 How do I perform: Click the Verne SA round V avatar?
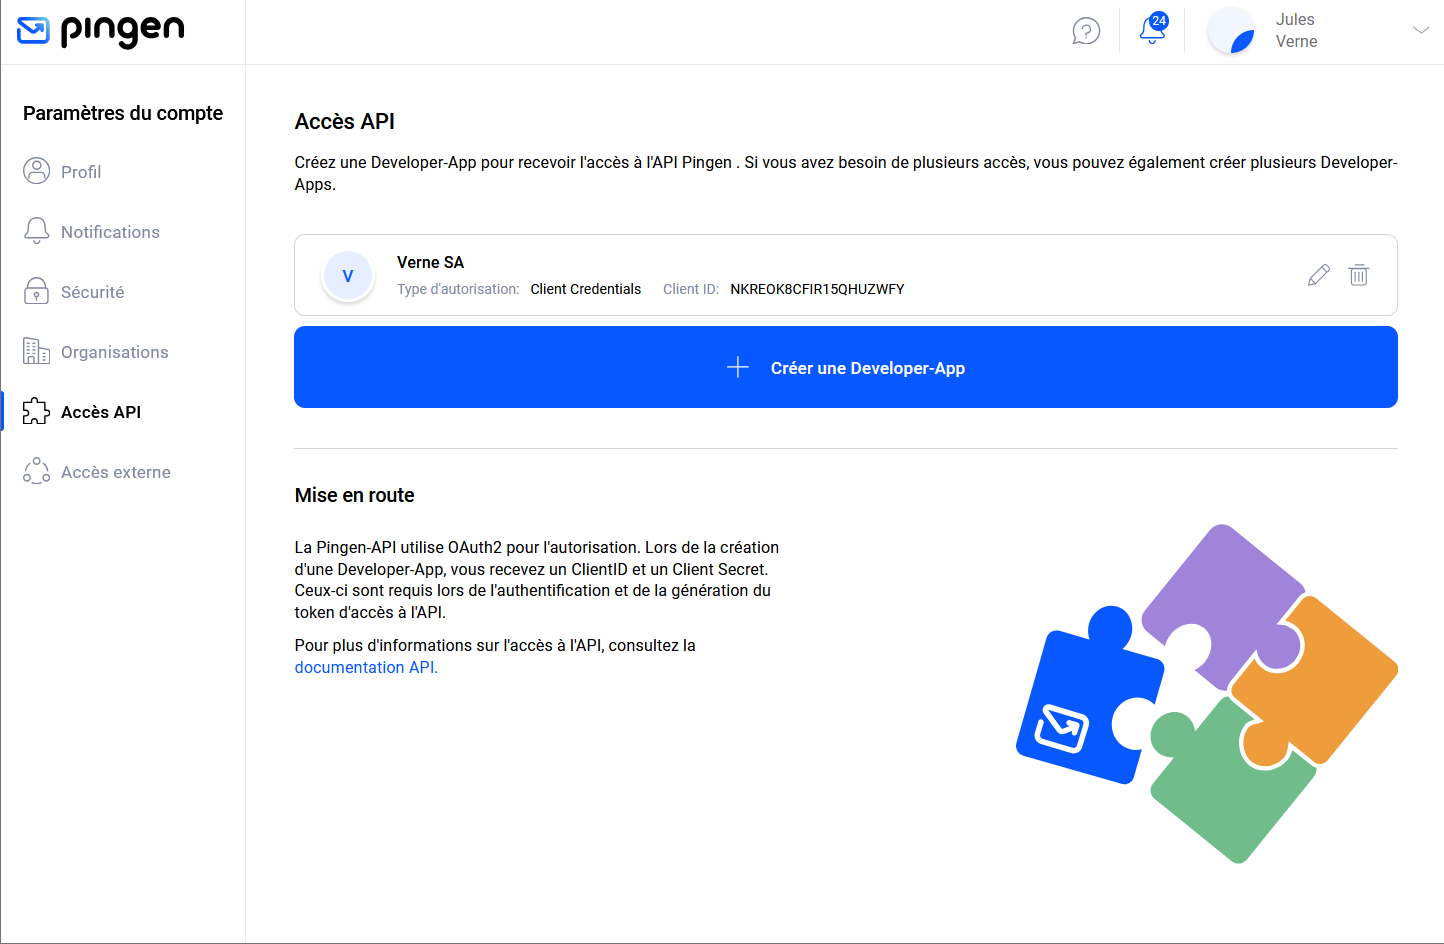tap(348, 276)
